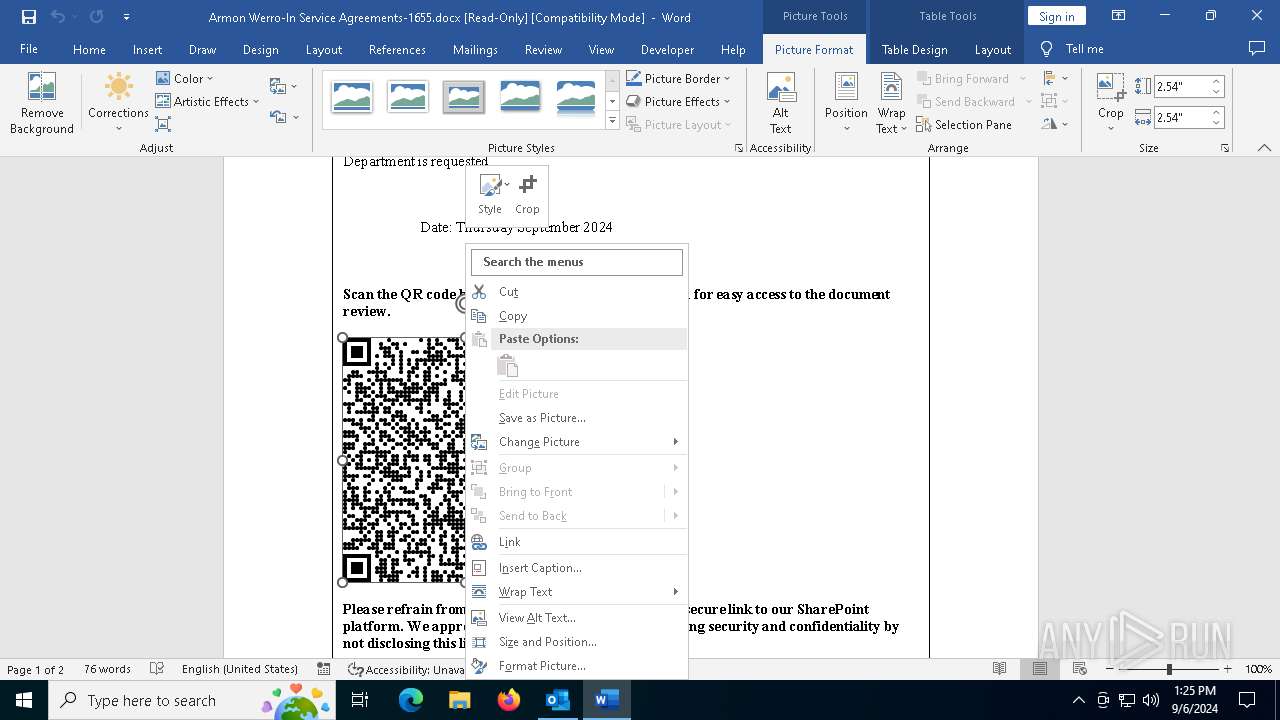Open the Picture Effects dropdown

(x=678, y=101)
